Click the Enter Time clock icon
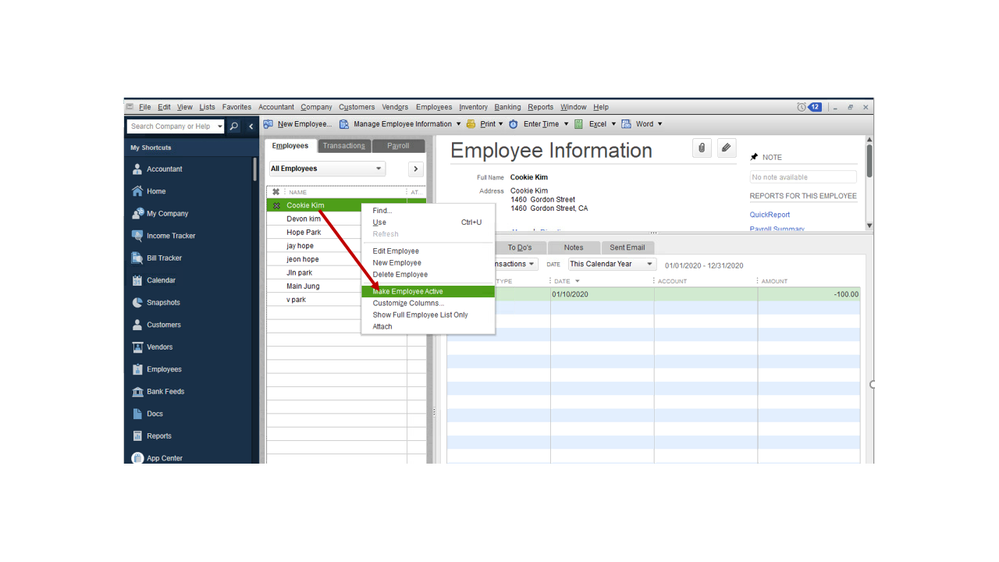 pos(513,124)
